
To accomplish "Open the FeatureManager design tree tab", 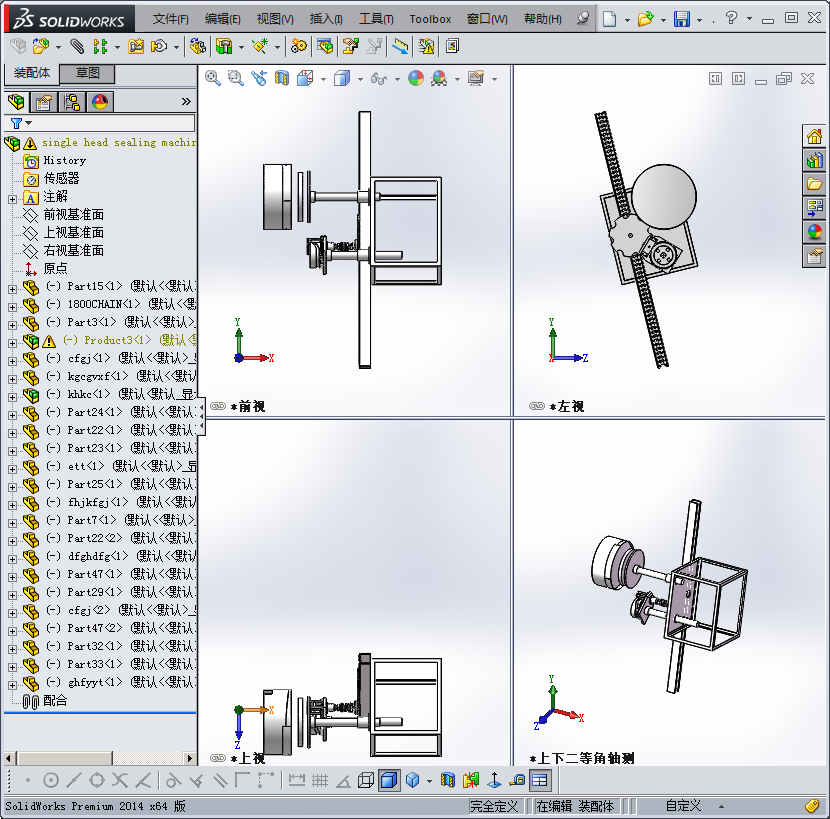I will point(16,101).
